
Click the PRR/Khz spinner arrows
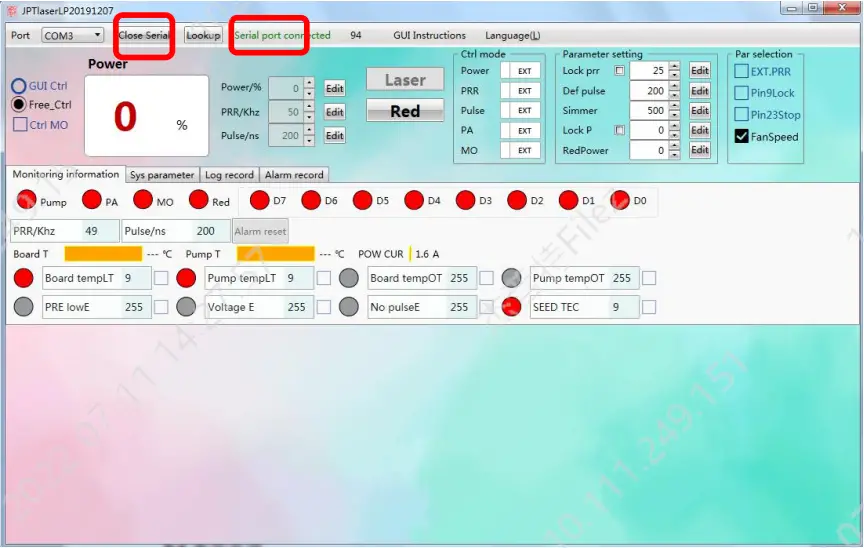click(309, 112)
